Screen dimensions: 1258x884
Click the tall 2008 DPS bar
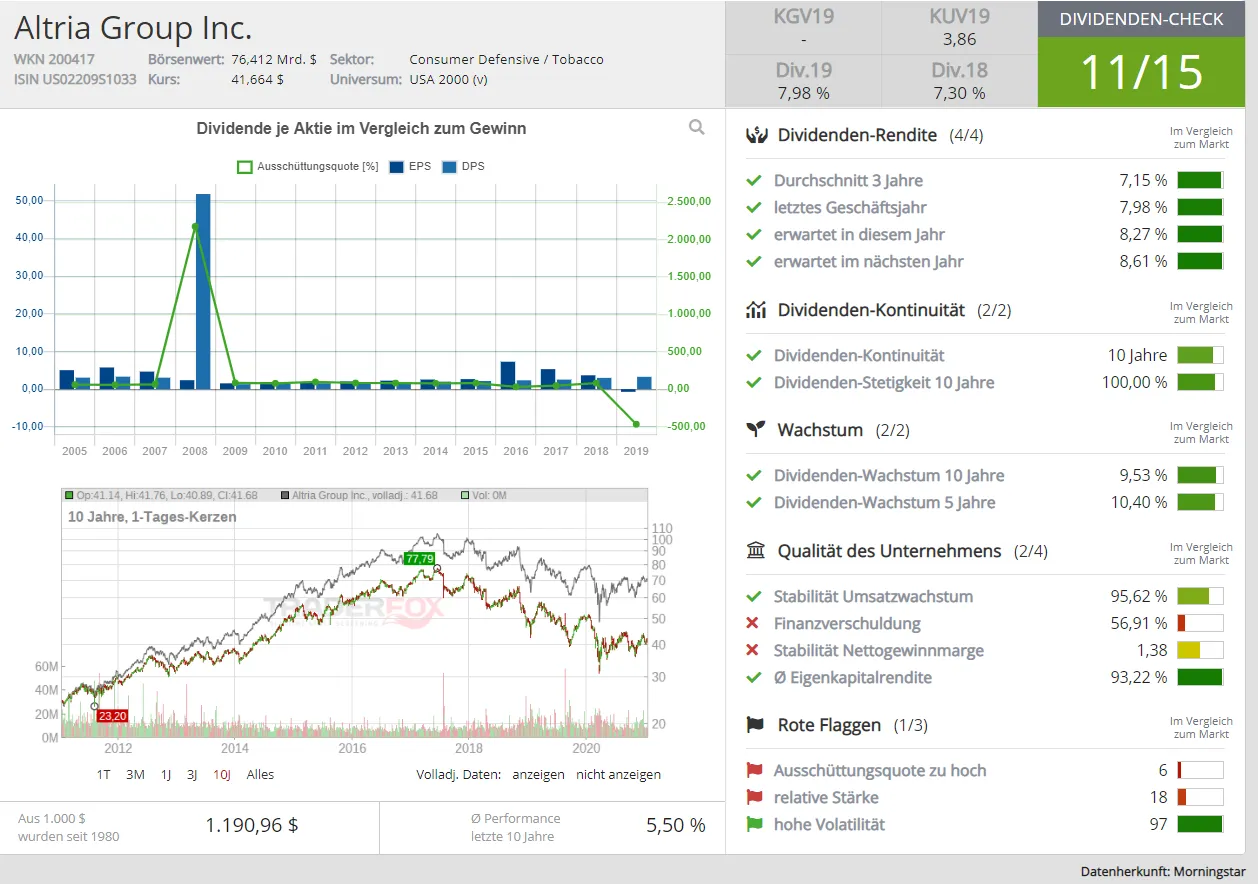203,291
